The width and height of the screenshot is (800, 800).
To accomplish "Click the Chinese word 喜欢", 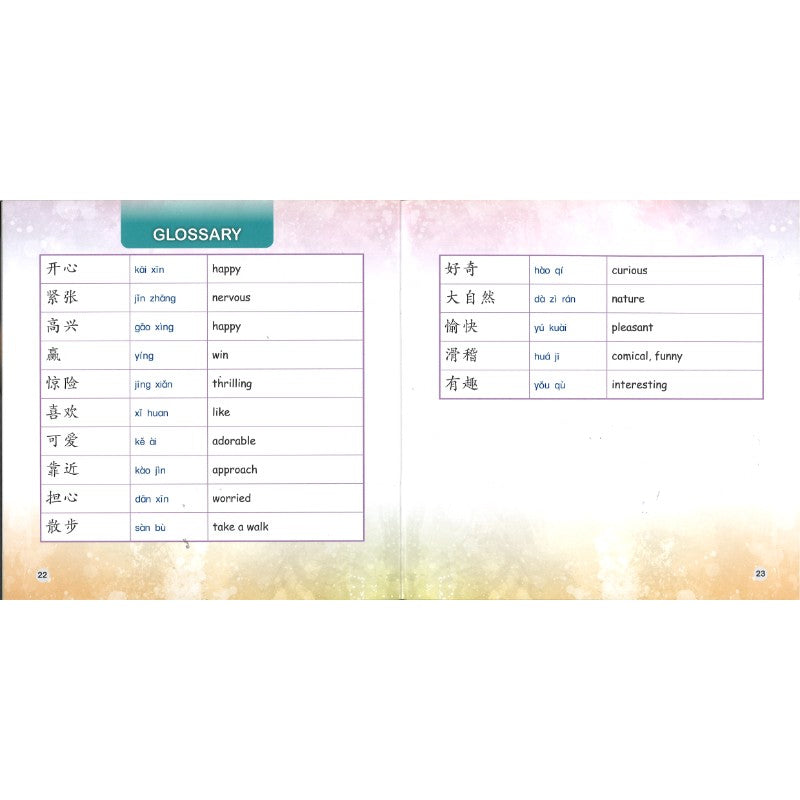I will click(62, 412).
